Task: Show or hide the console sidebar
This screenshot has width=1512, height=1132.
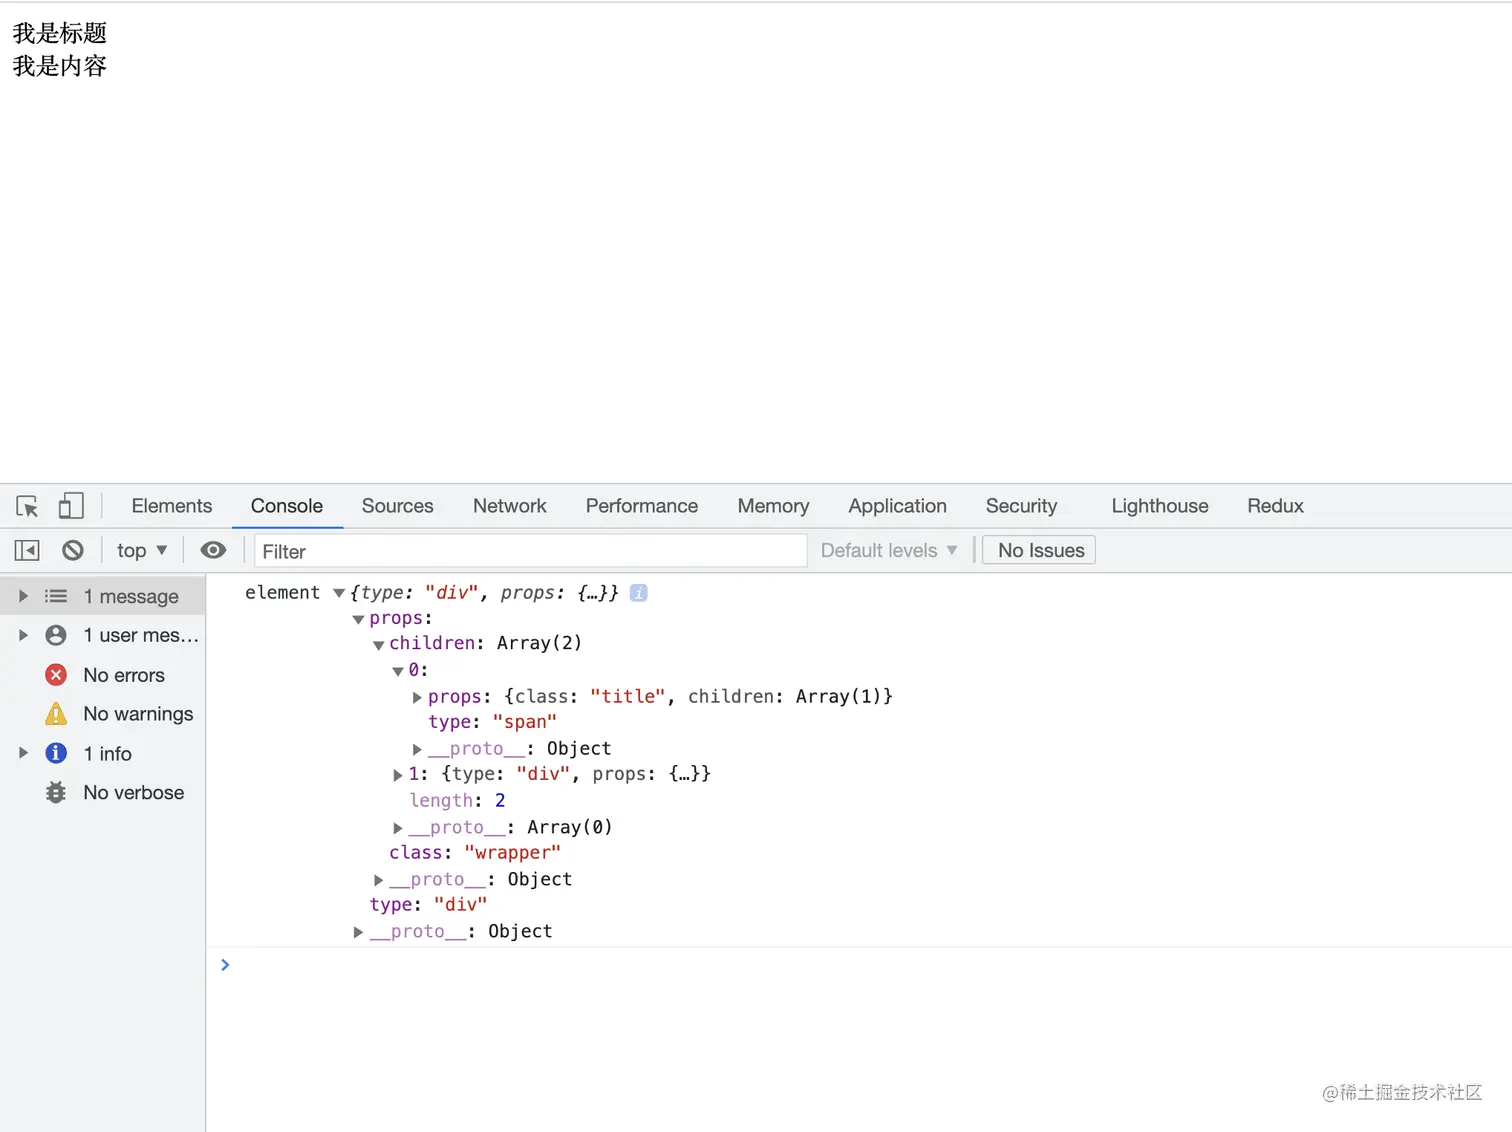Action: [x=27, y=551]
